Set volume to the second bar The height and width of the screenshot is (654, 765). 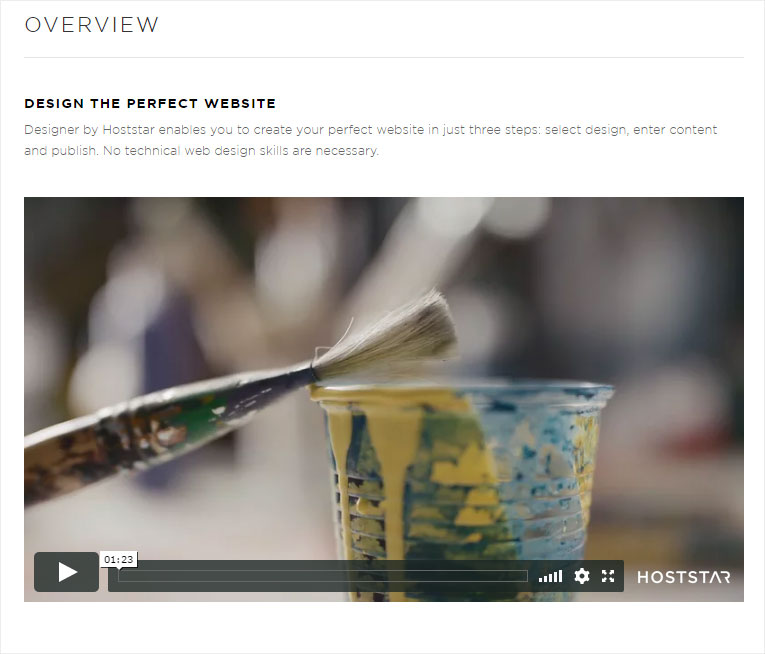545,579
